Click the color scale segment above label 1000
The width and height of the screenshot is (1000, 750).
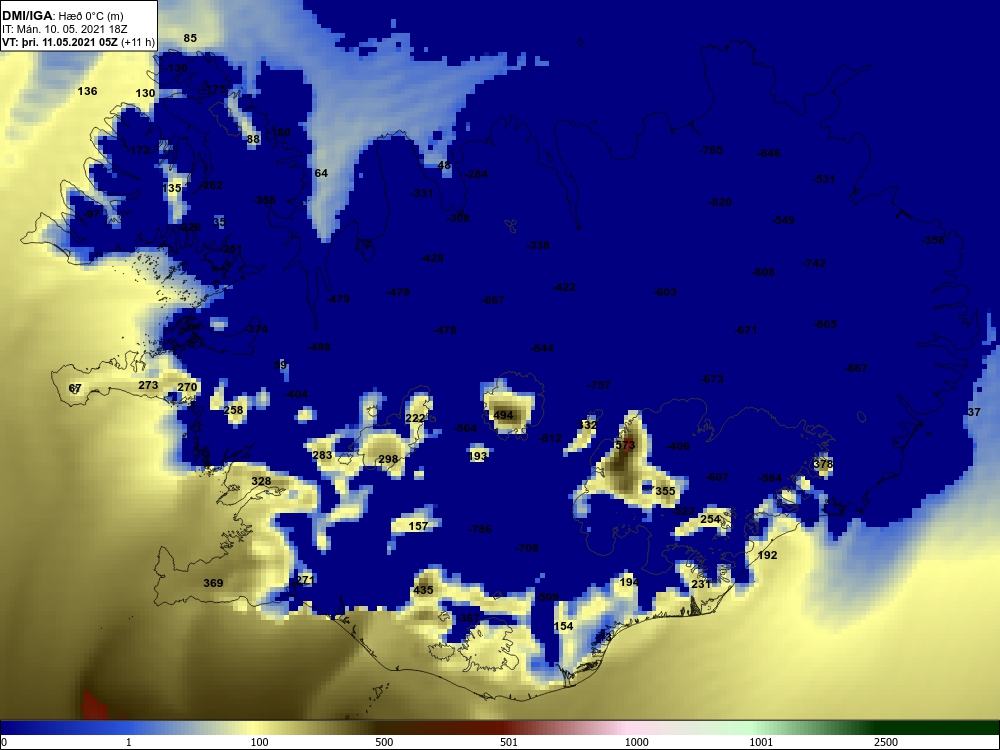pos(636,728)
